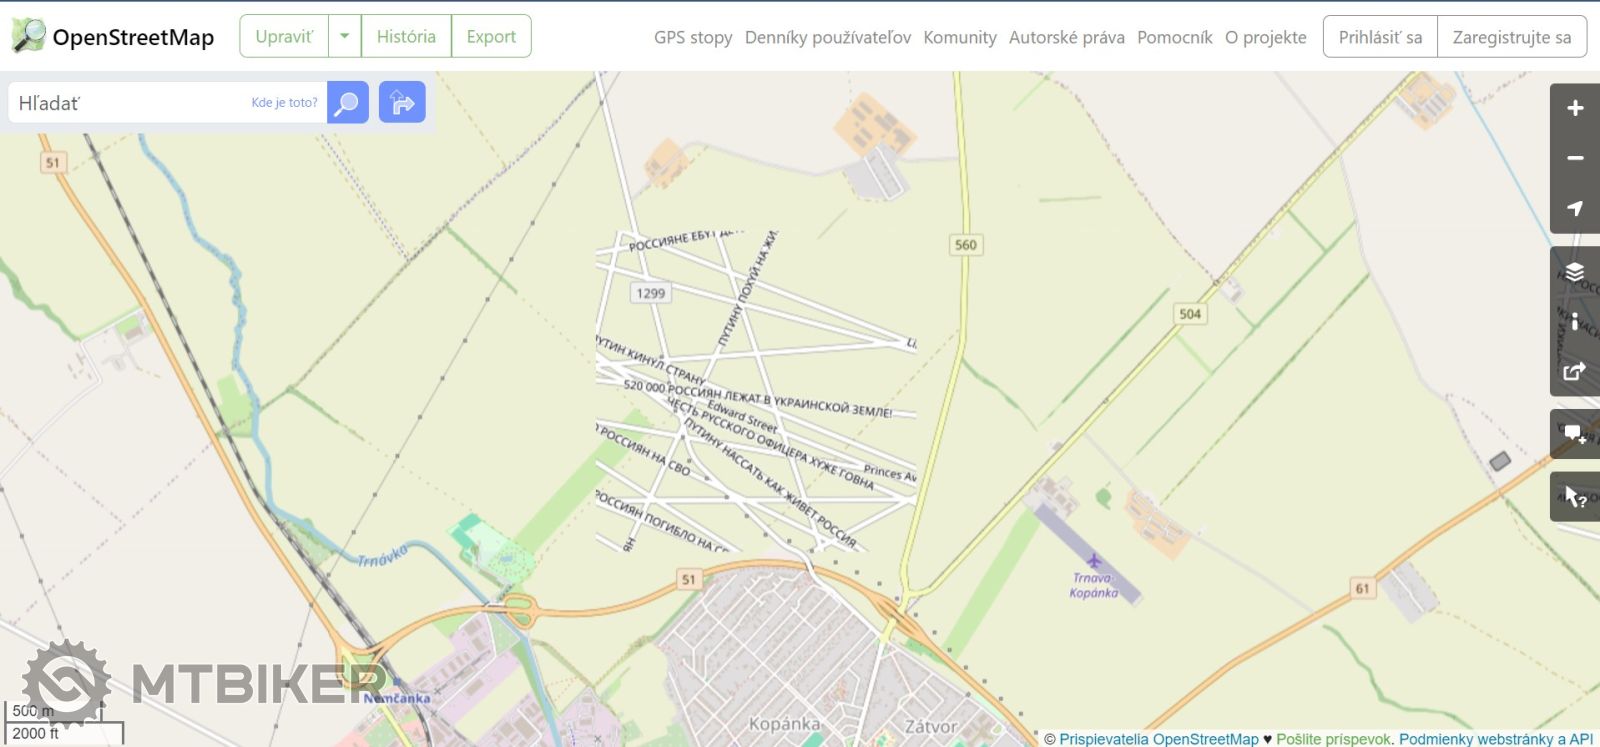Show my location with arrow icon
1600x747 pixels.
click(x=1574, y=208)
